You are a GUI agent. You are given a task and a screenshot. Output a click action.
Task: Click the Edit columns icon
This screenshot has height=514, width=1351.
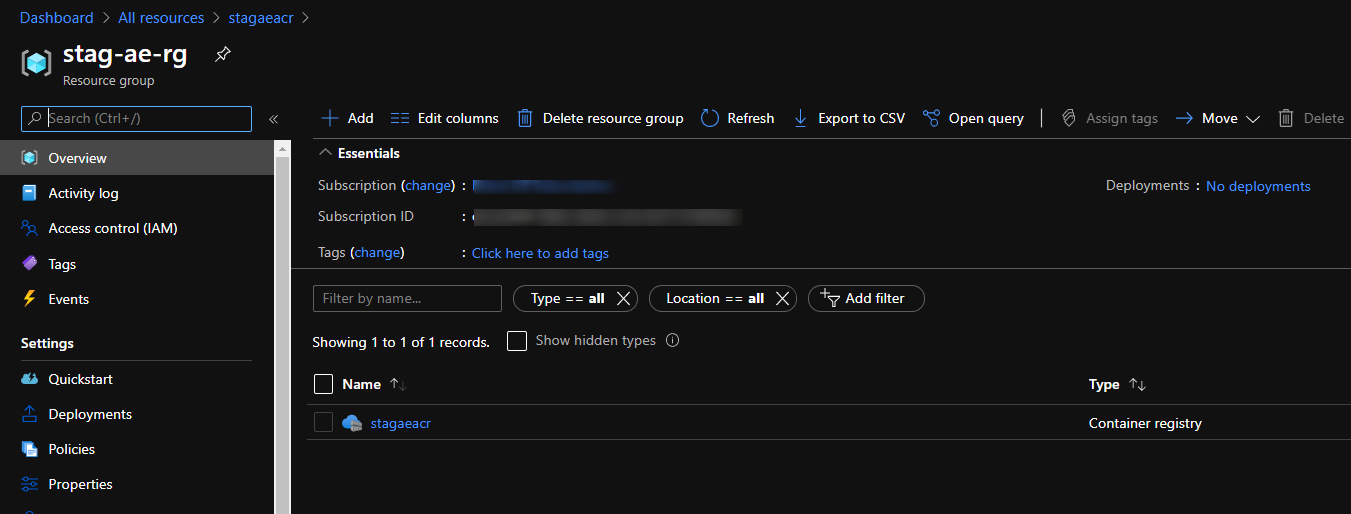pos(400,118)
